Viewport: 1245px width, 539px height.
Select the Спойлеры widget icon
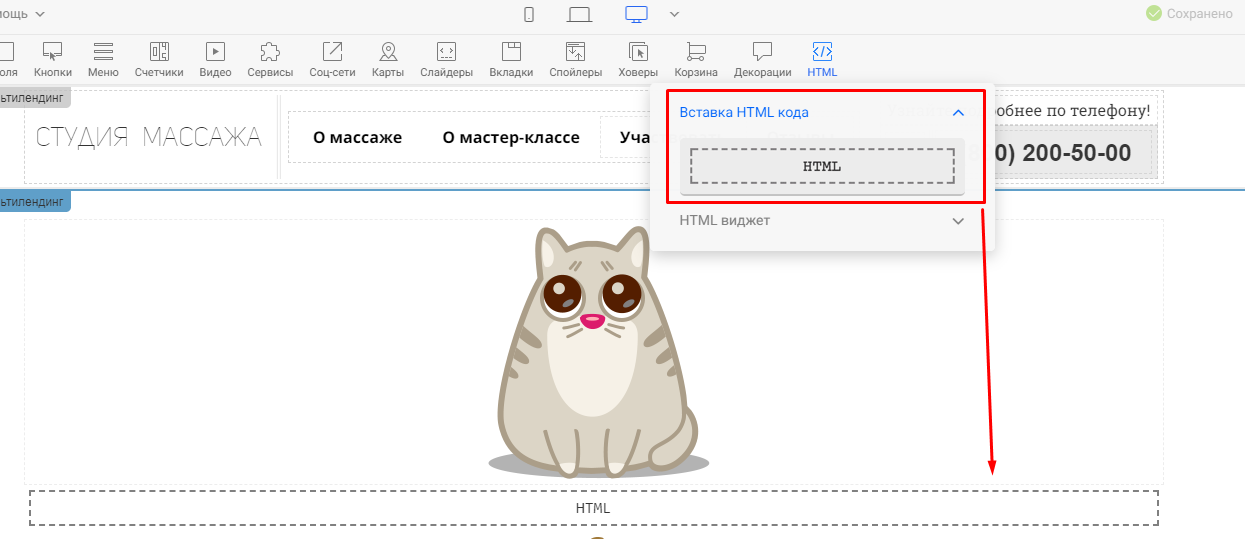pyautogui.click(x=575, y=52)
